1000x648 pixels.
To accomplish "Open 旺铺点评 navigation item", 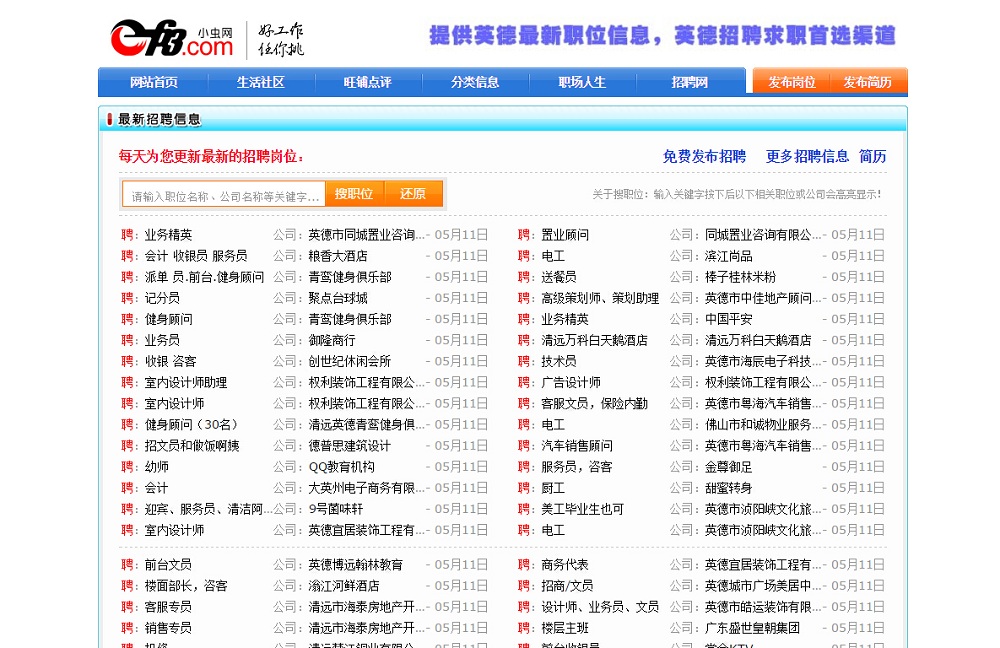I will click(x=368, y=82).
